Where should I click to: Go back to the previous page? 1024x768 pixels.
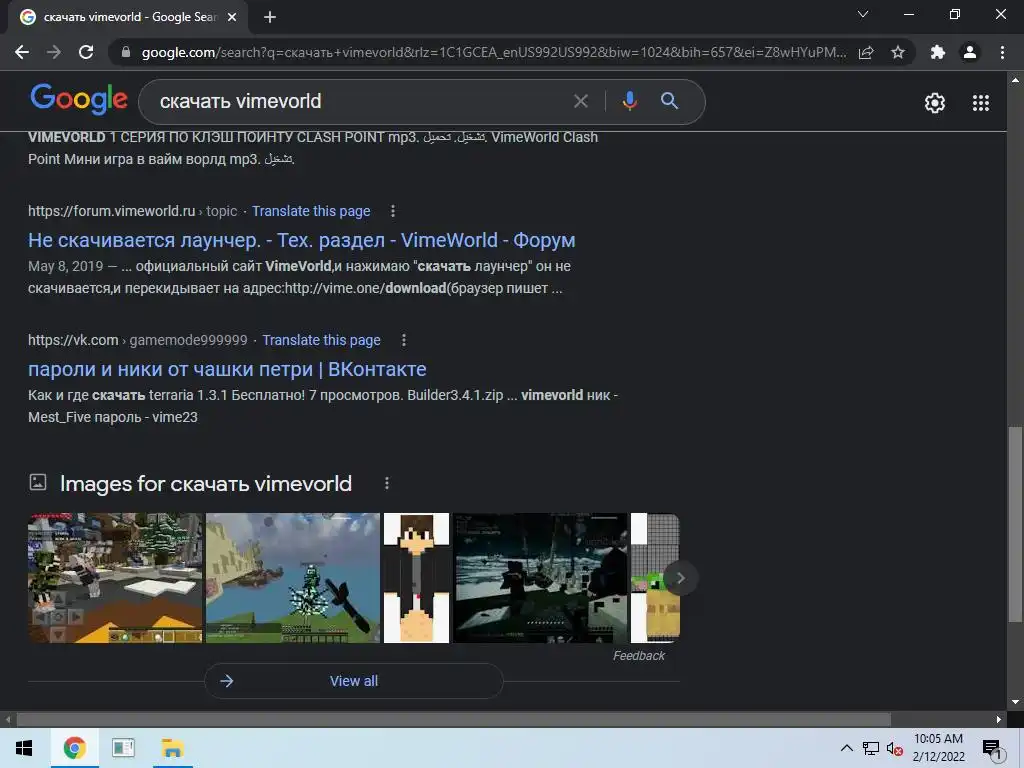click(x=22, y=52)
